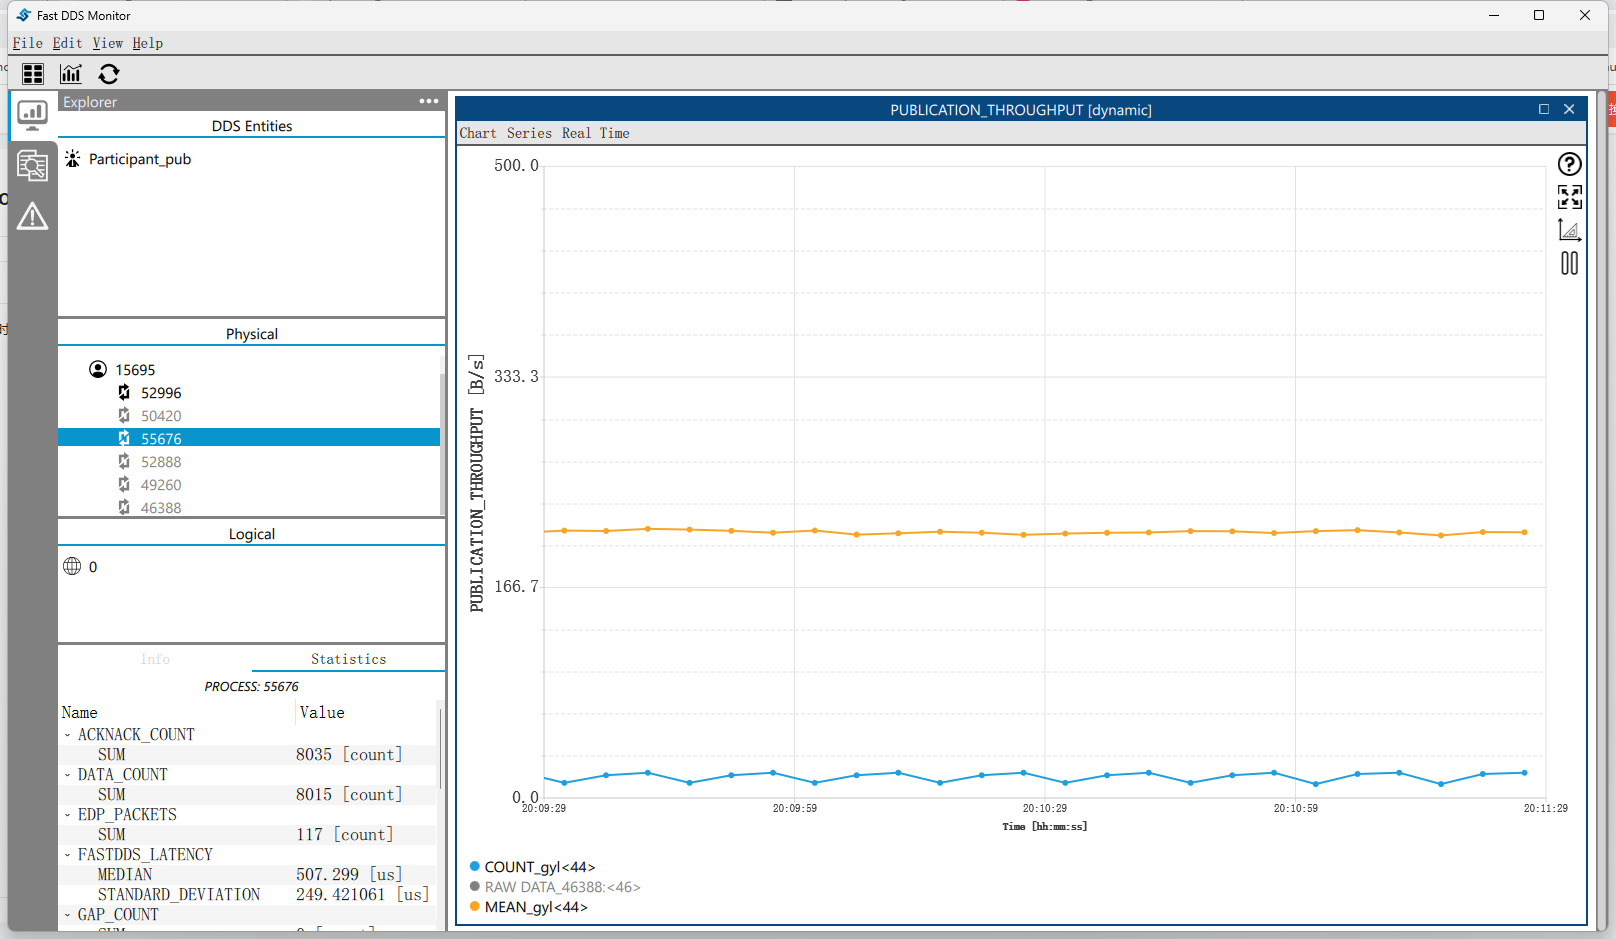Click the refresh toolbar icon
This screenshot has height=939, width=1616.
[109, 74]
